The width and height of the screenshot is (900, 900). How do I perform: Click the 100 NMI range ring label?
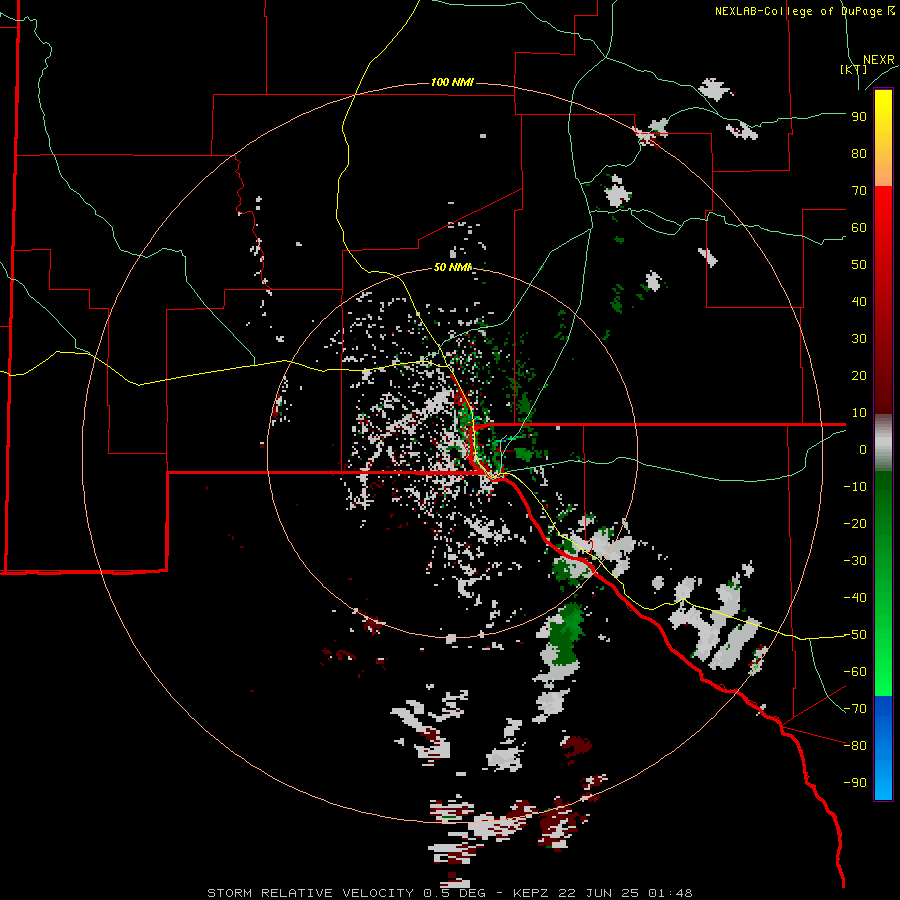click(x=452, y=82)
